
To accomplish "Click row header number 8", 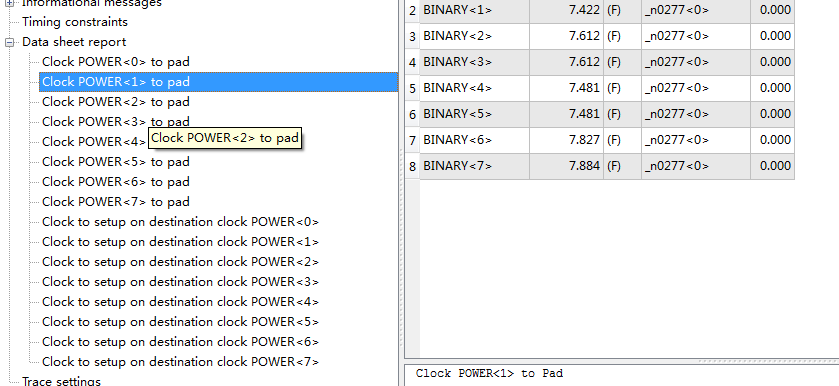I will (412, 166).
